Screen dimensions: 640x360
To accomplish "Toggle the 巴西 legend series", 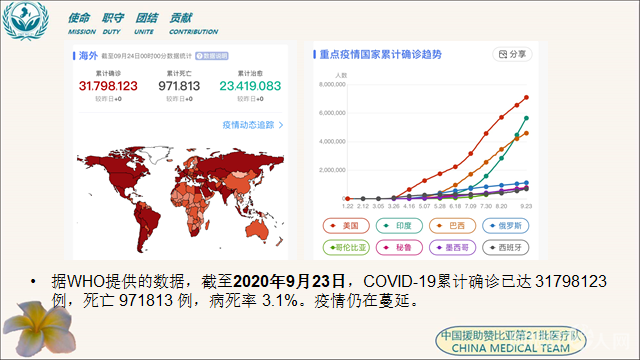I will coord(452,226).
